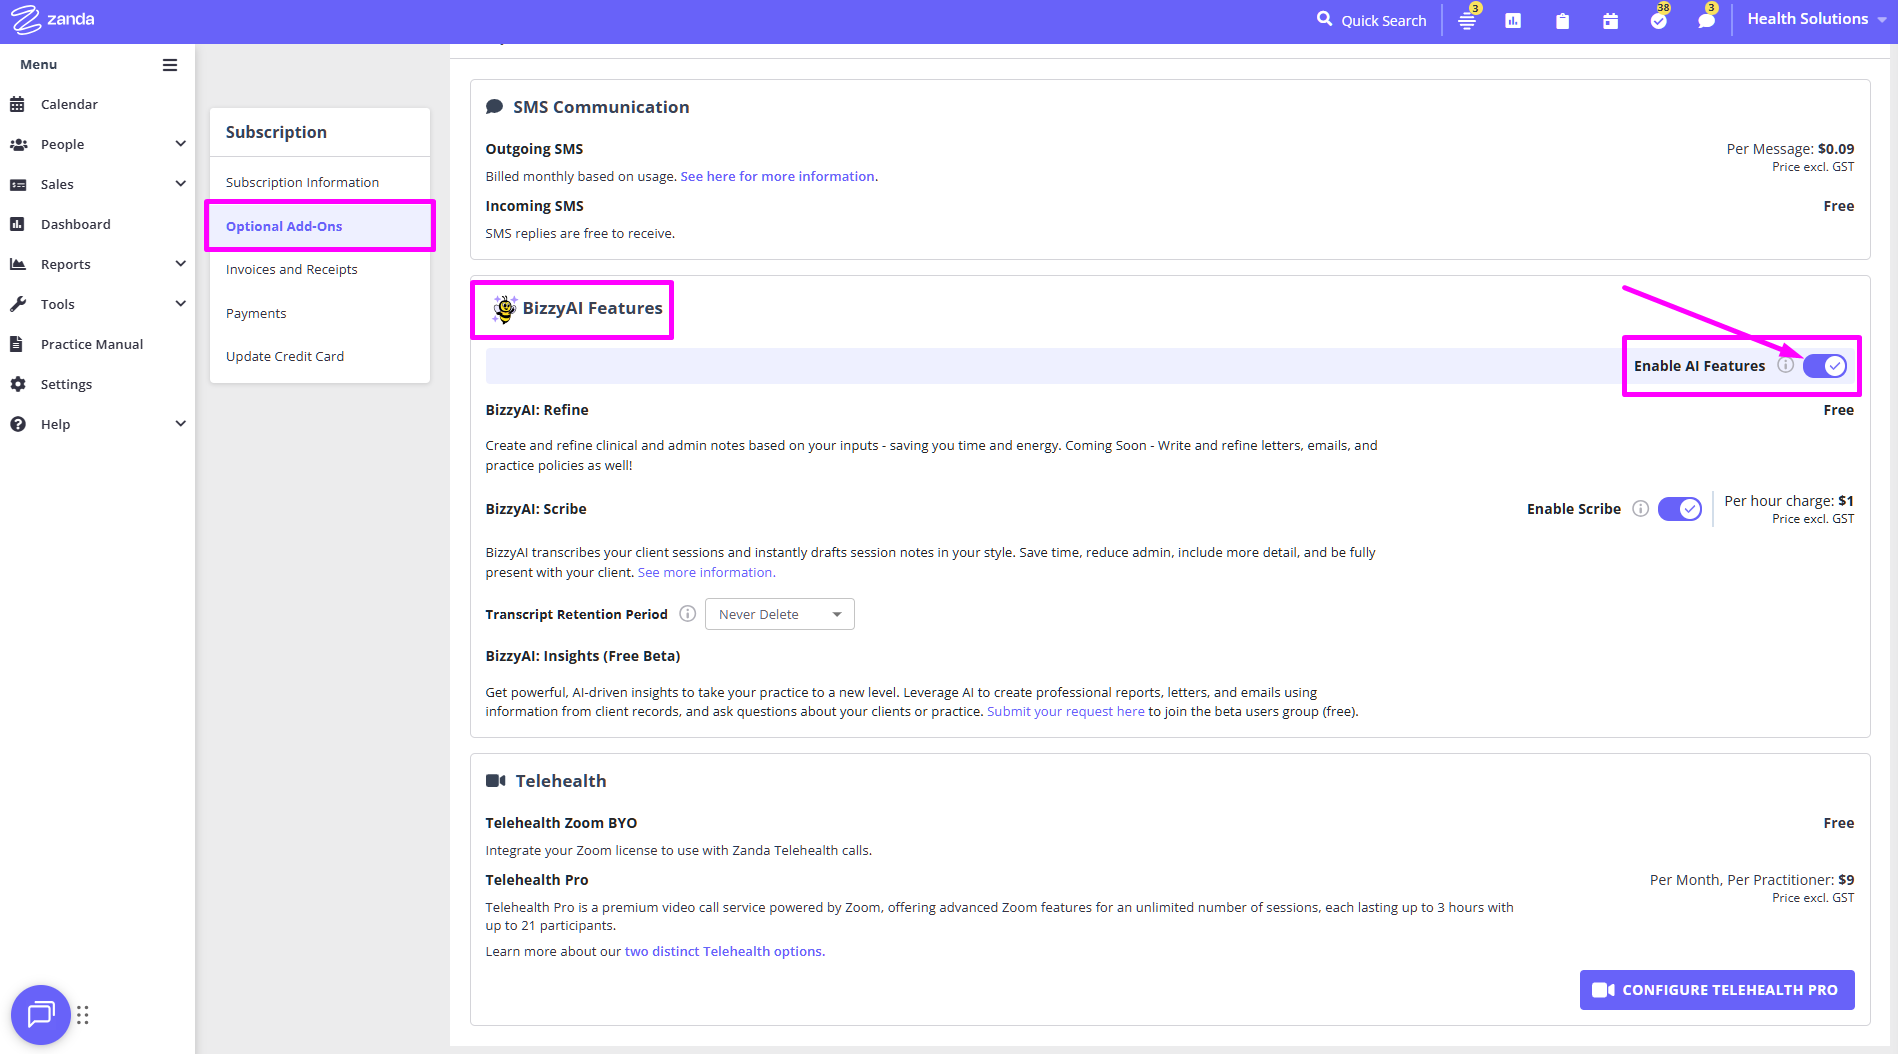Toggle the Enable Scribe switch
The height and width of the screenshot is (1054, 1898).
[x=1679, y=509]
